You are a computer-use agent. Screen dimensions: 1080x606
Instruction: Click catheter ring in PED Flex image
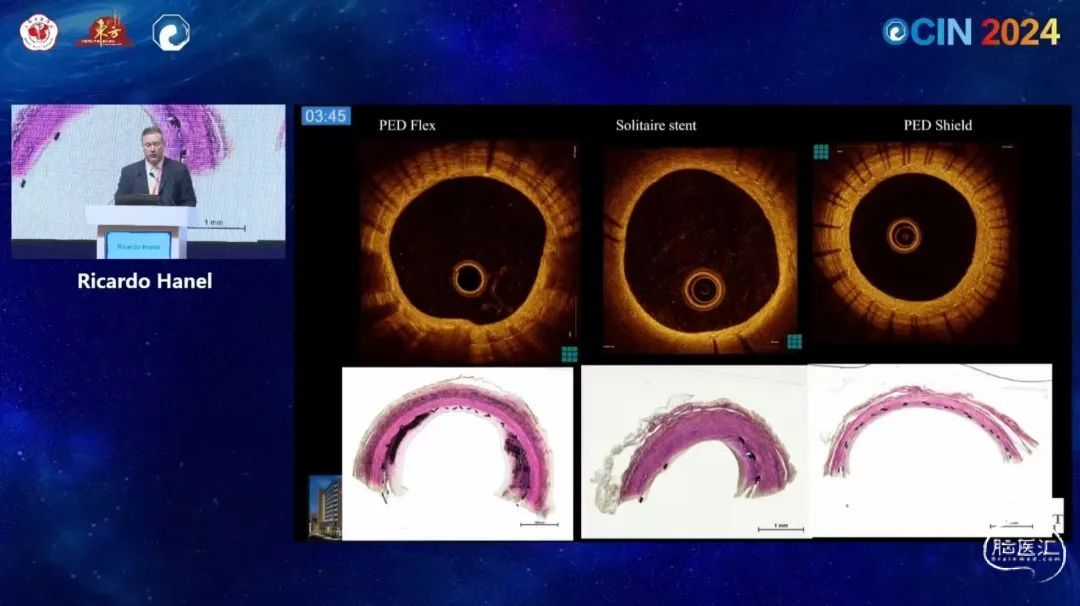(469, 279)
